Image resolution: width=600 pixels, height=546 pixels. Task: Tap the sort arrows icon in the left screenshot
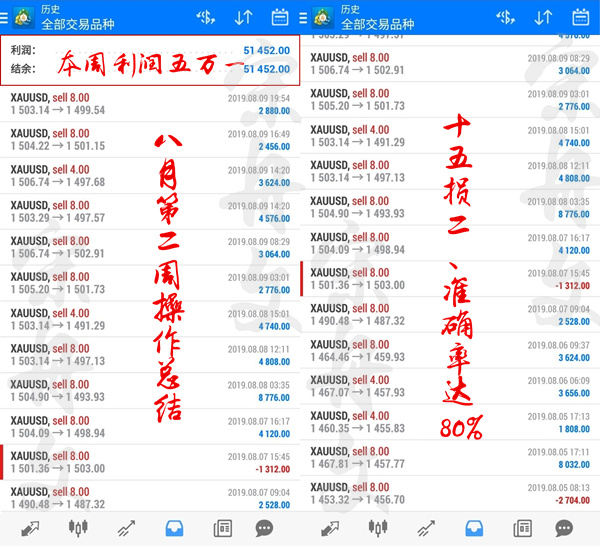[x=243, y=17]
